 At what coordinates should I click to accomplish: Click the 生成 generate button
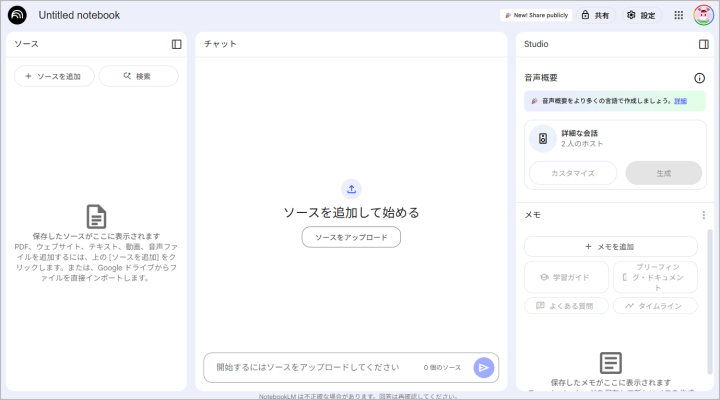[664, 173]
